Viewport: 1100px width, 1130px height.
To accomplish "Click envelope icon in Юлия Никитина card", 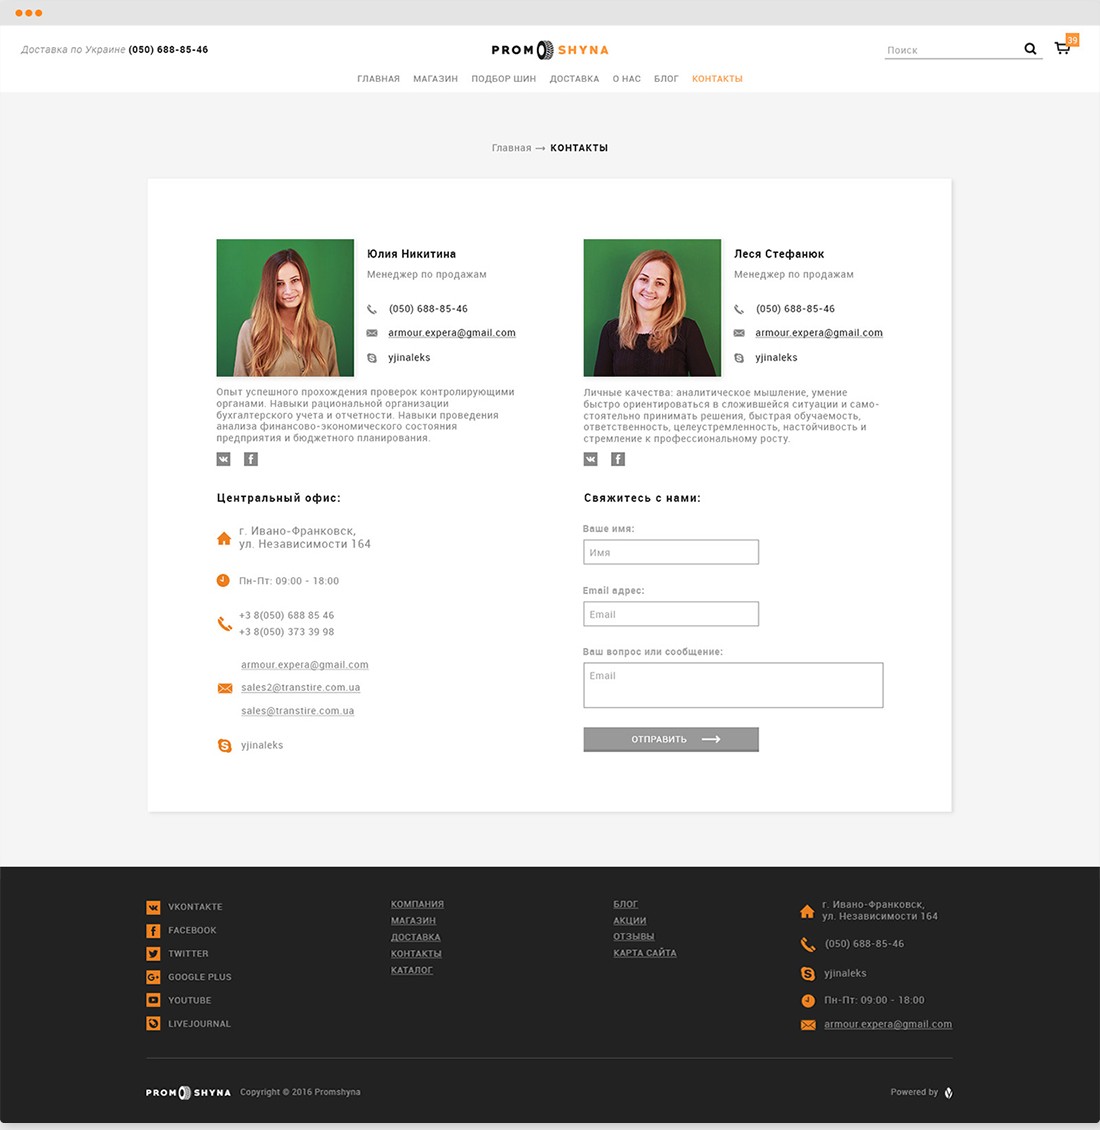I will [372, 333].
